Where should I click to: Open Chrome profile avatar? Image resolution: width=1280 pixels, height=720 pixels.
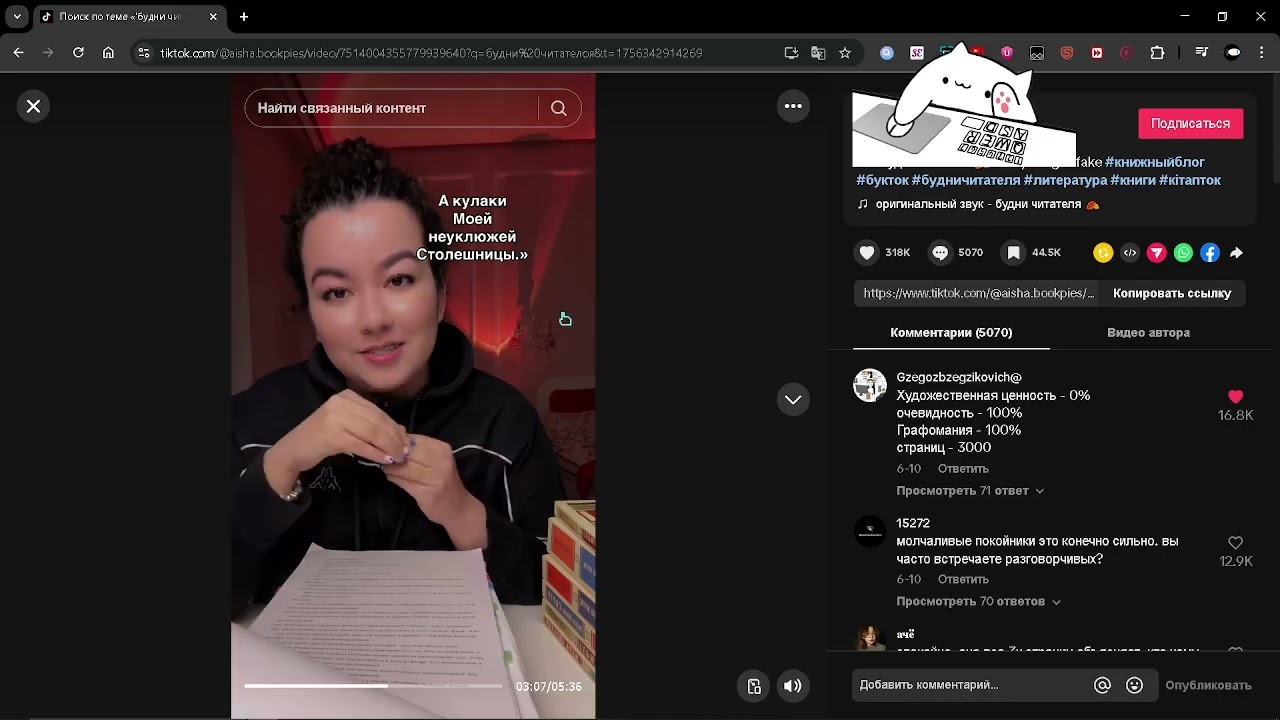[1233, 53]
